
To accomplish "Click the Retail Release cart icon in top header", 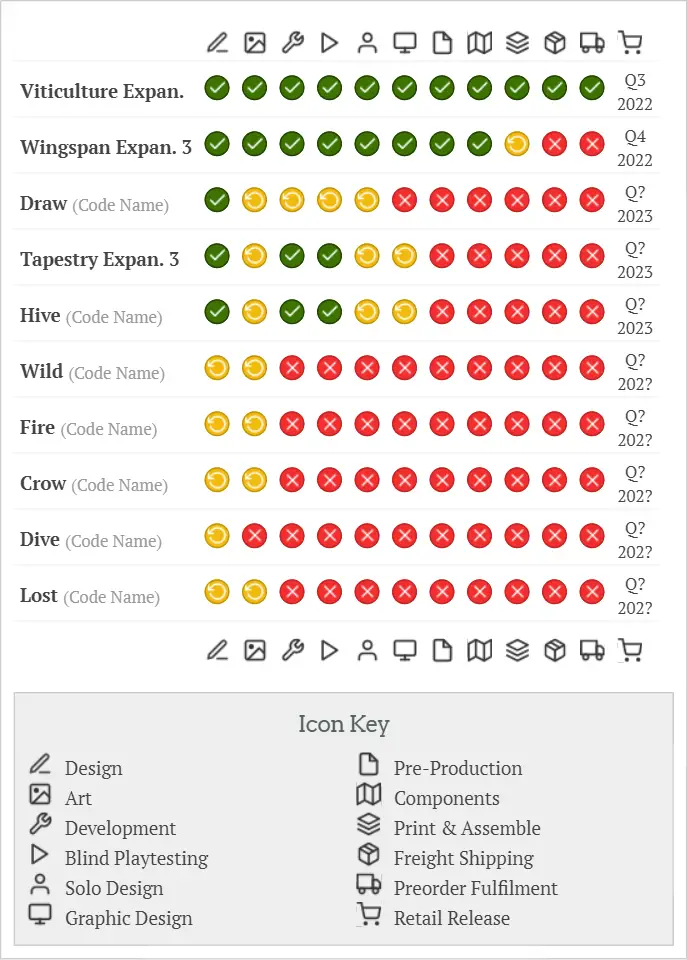I will click(629, 43).
